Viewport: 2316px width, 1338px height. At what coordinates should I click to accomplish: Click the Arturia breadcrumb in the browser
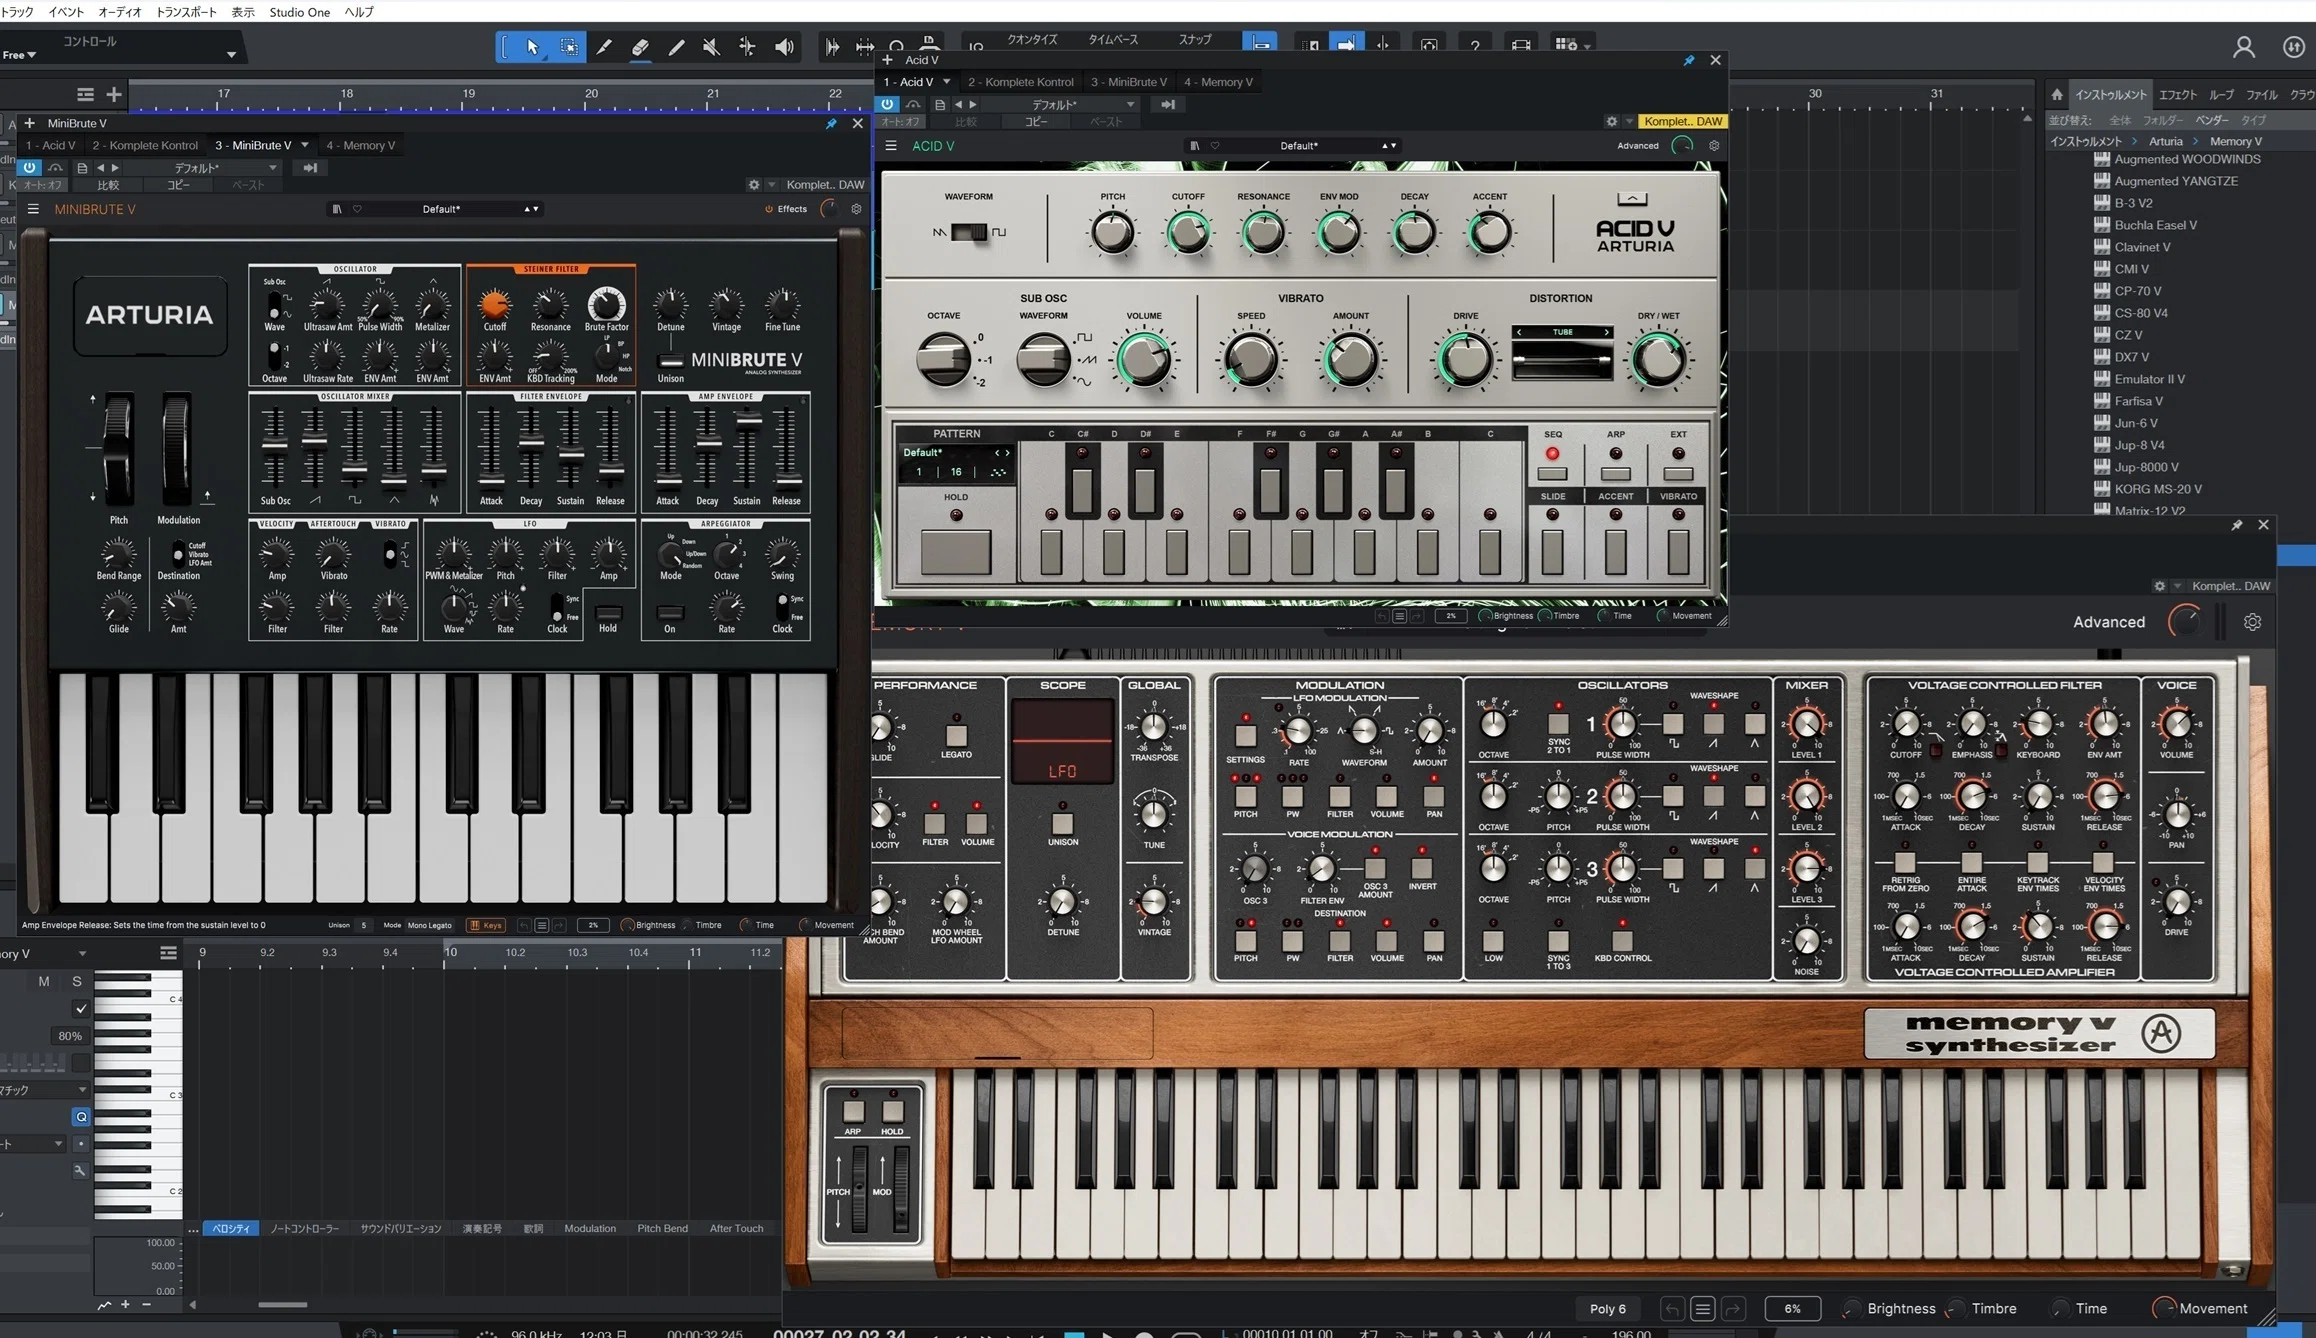tap(2166, 141)
